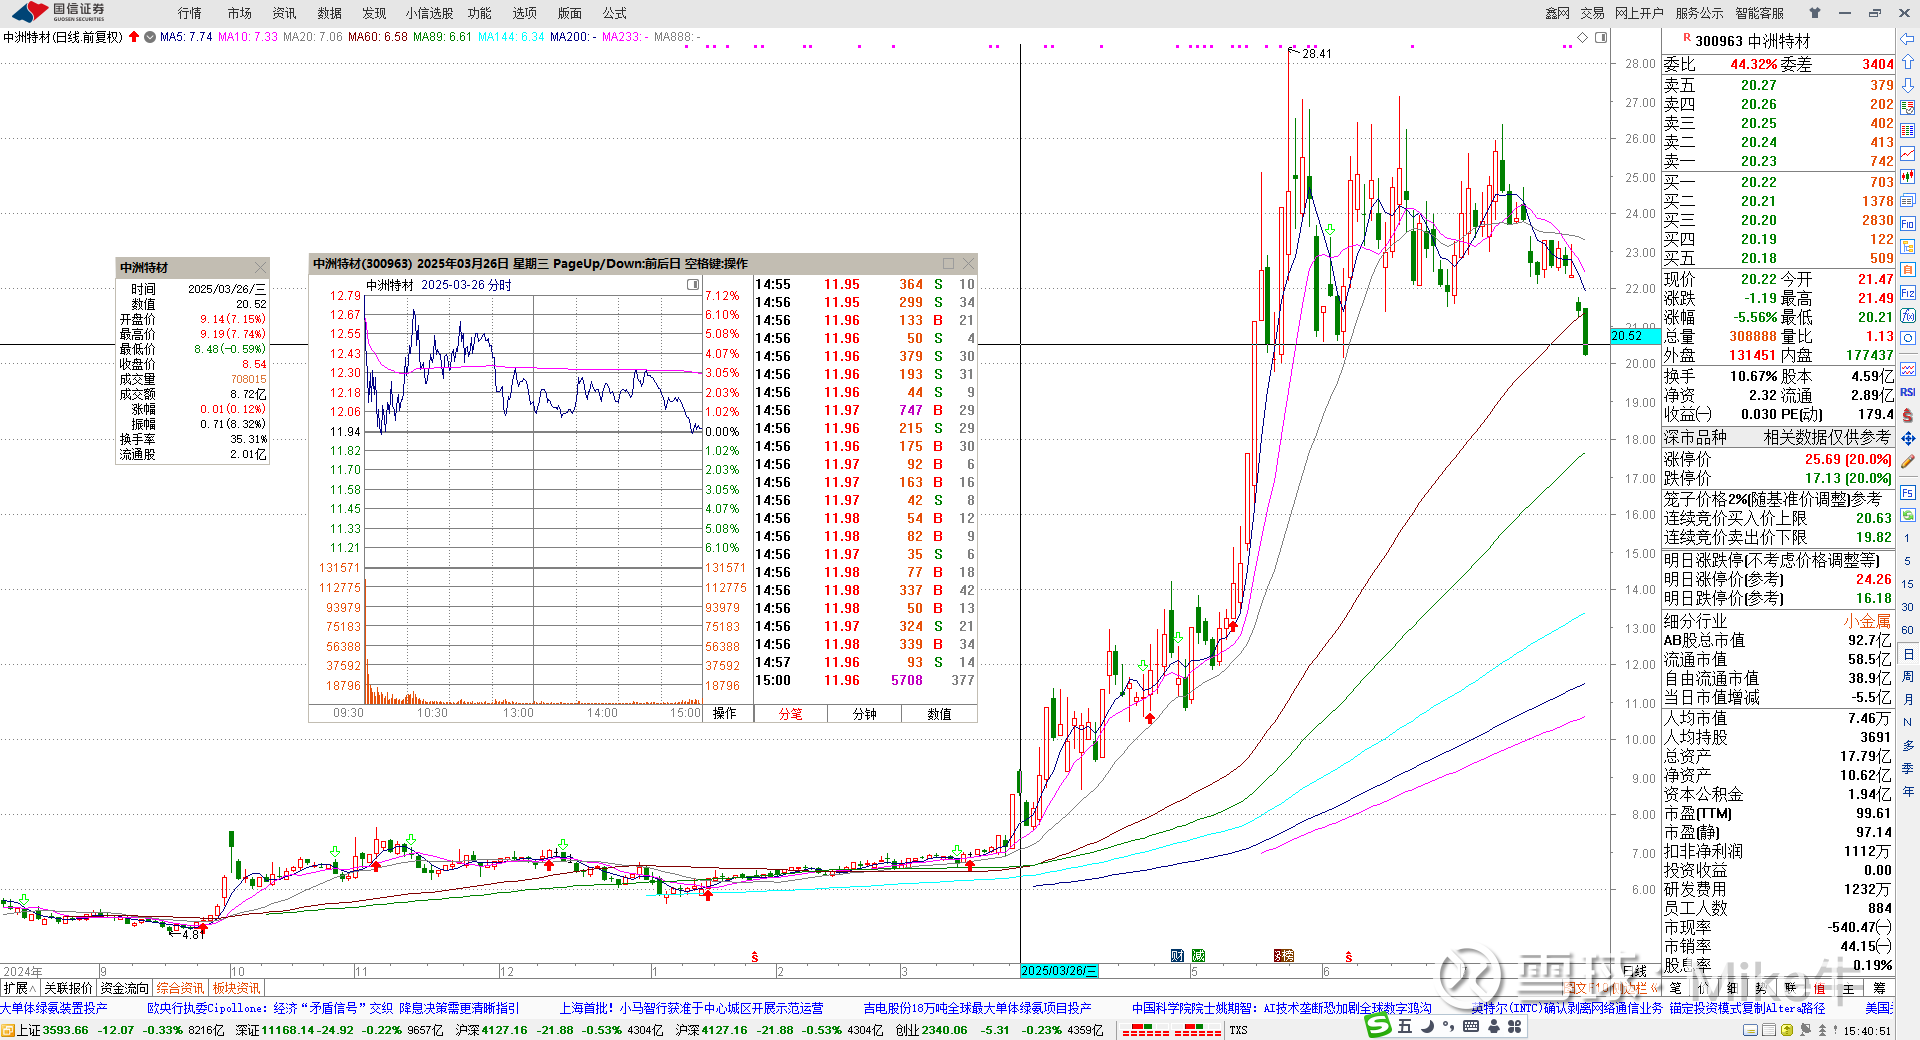Close the 中洲特材 data tooltip panel

coord(260,267)
